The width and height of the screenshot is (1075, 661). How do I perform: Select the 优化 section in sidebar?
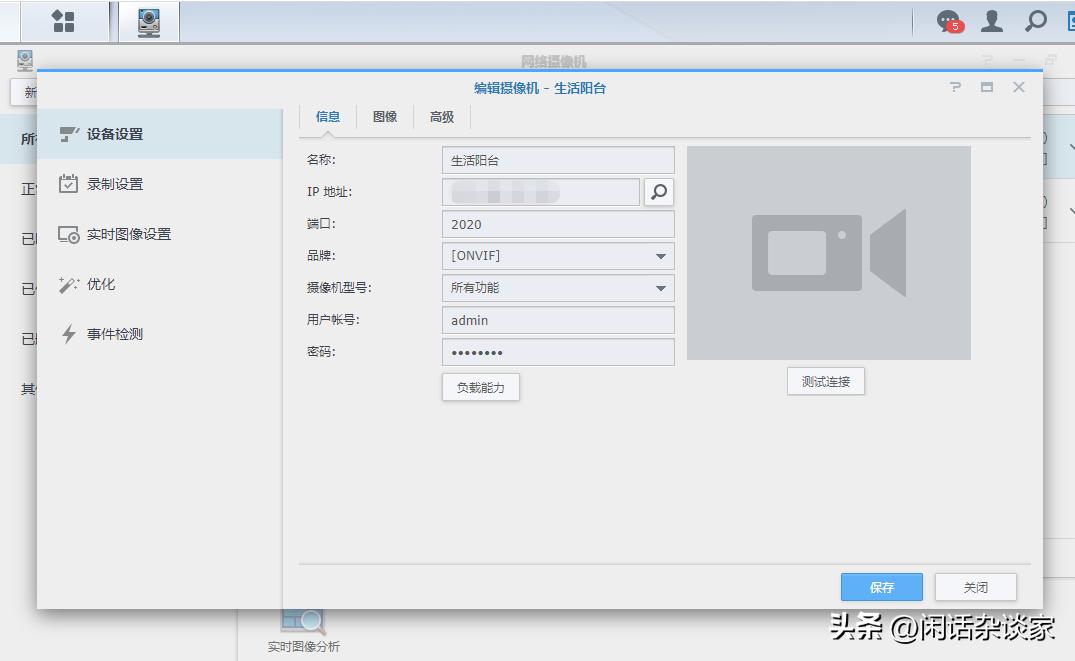(x=105, y=285)
